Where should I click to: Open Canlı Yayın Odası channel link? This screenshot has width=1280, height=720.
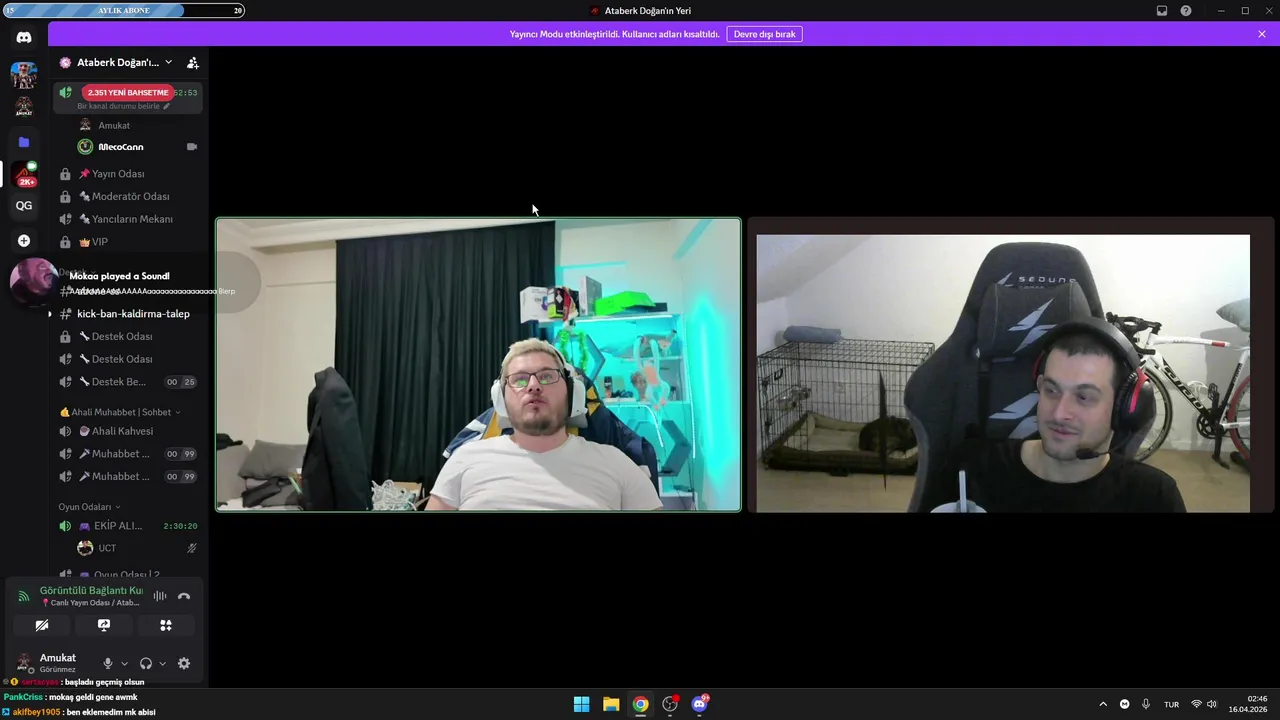coord(90,603)
